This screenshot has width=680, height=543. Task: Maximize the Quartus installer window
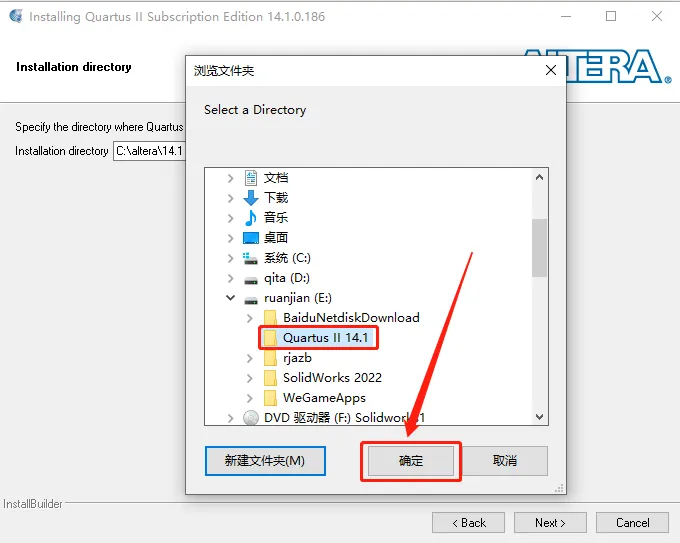tap(611, 16)
